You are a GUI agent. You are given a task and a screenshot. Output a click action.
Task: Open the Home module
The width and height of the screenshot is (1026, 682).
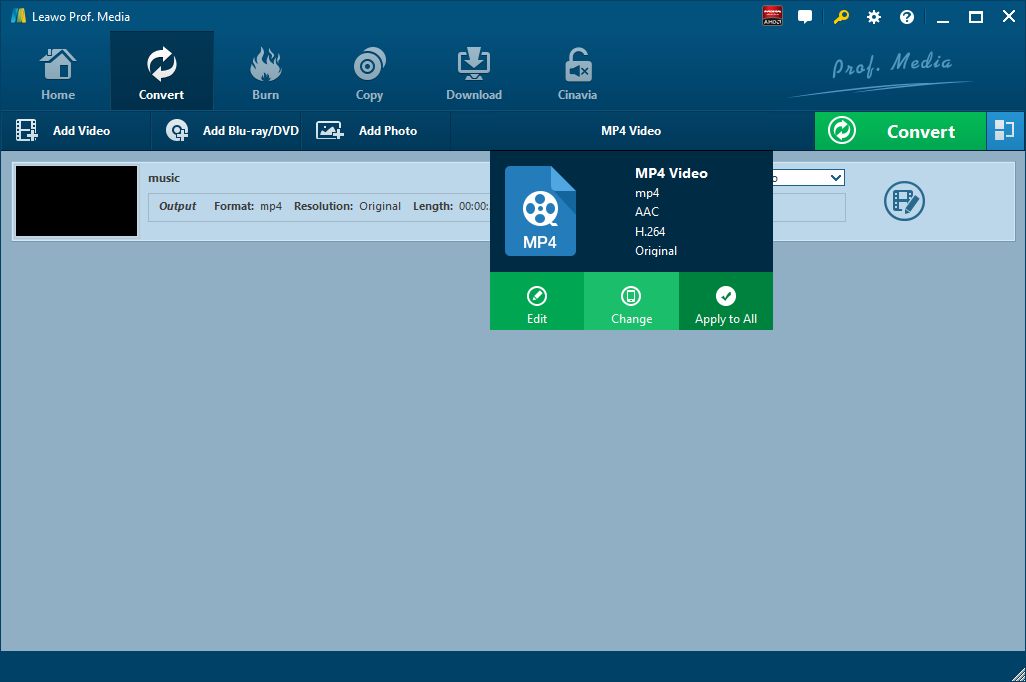(x=58, y=74)
